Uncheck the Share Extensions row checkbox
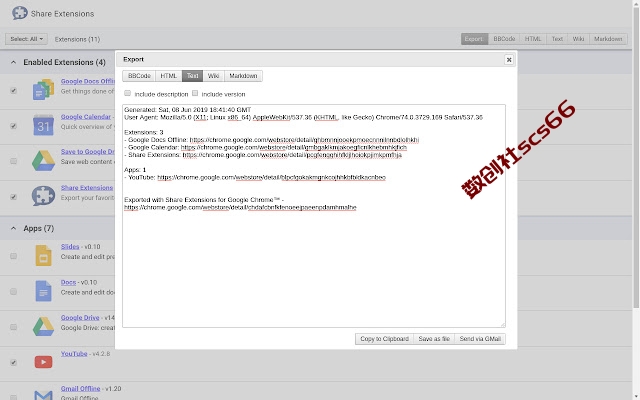640x400 pixels. [13, 197]
